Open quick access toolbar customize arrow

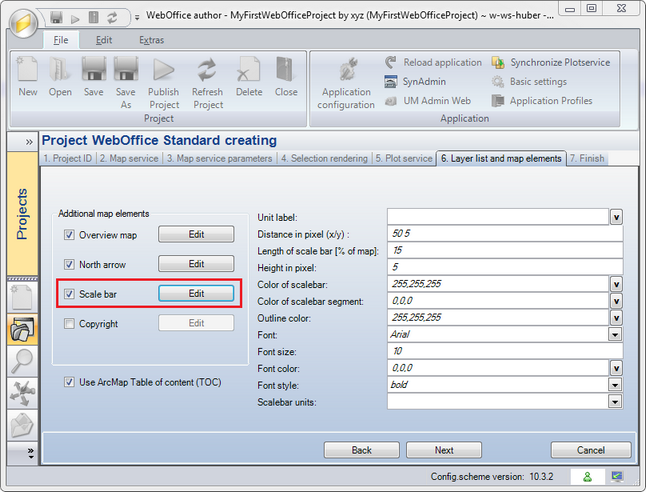pyautogui.click(x=137, y=17)
